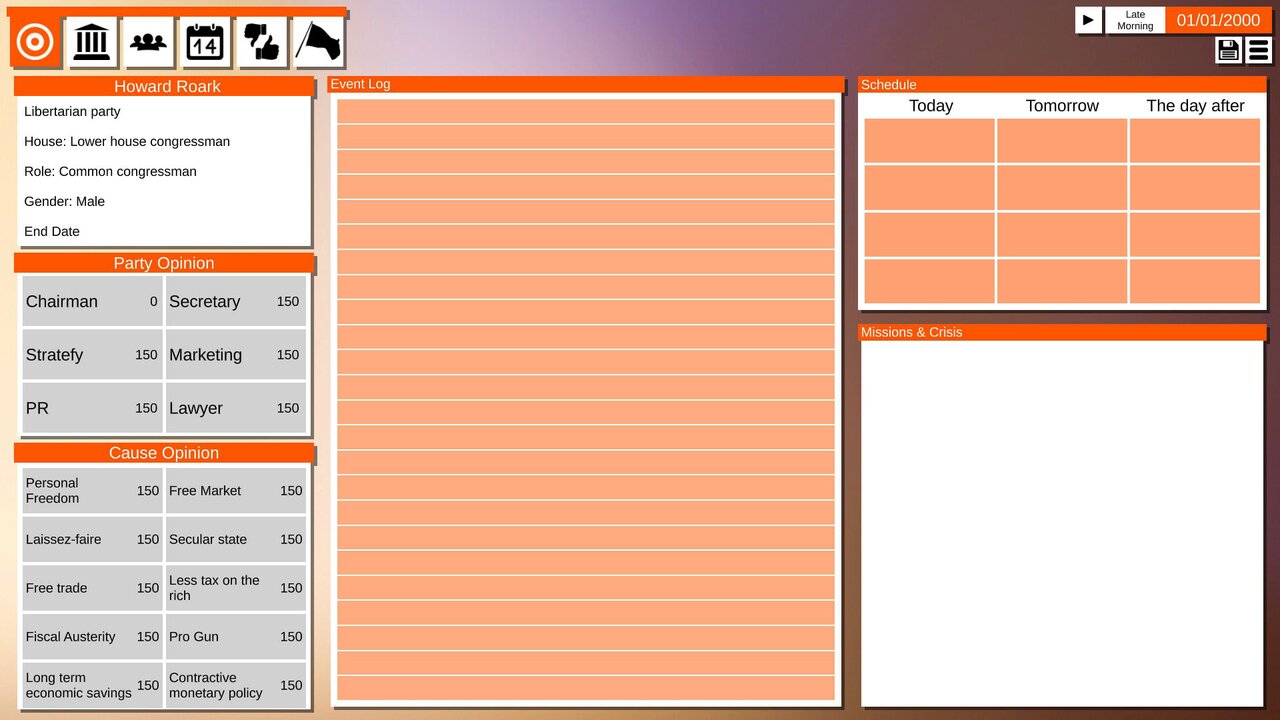Click the Secular state cause
The image size is (1280, 720).
235,539
